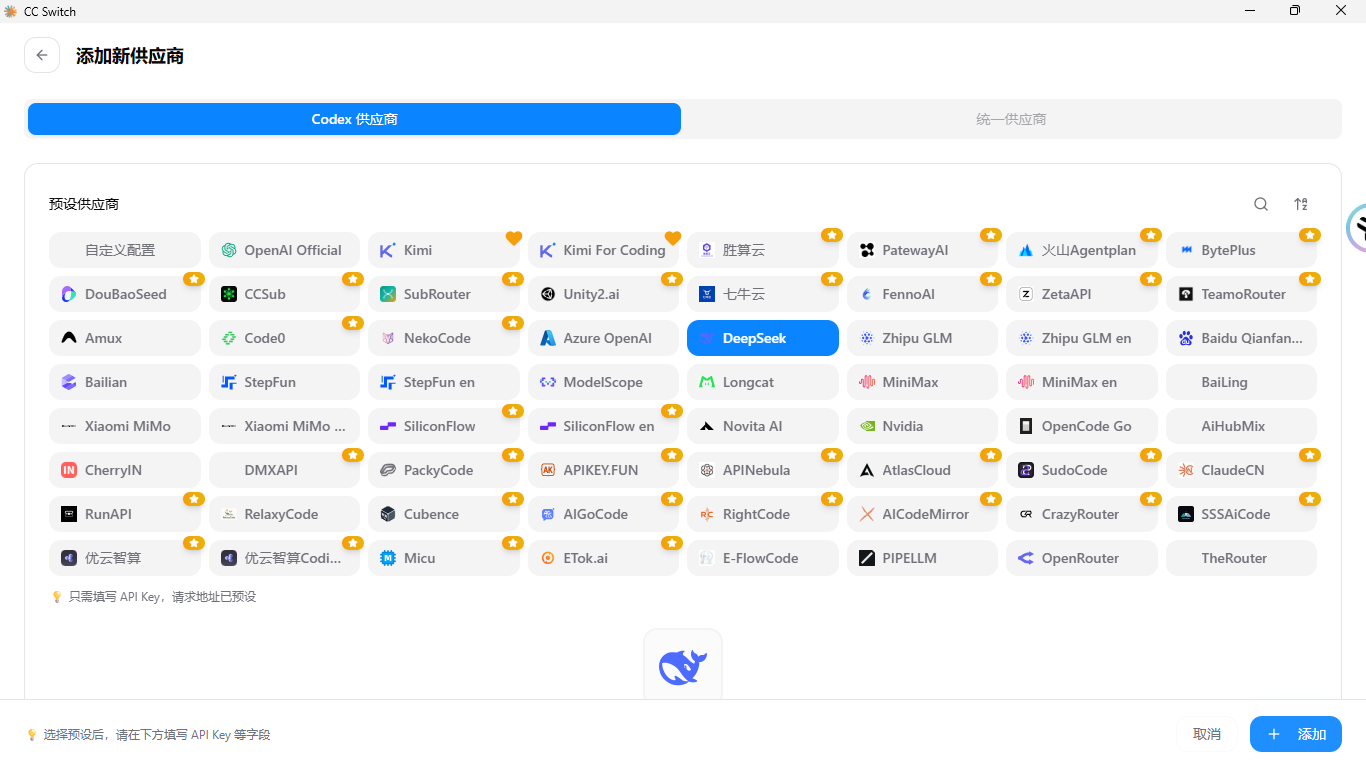
Task: Select 火山Agentplan provider
Action: tap(1082, 250)
